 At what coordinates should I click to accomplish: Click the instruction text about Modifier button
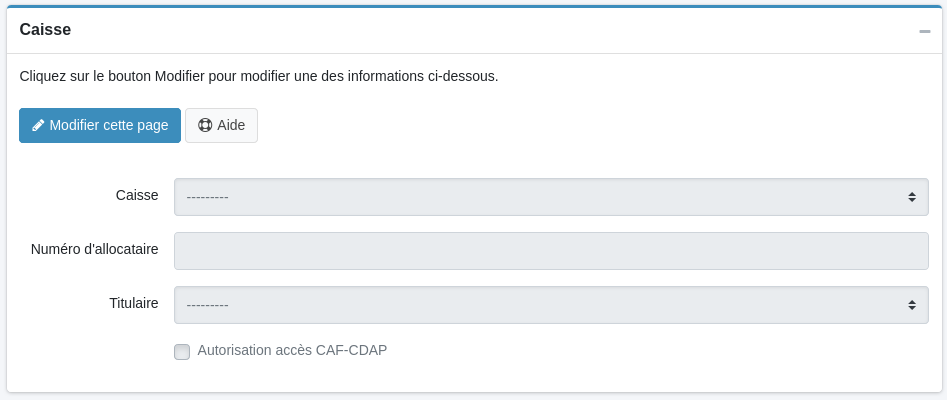(x=258, y=76)
